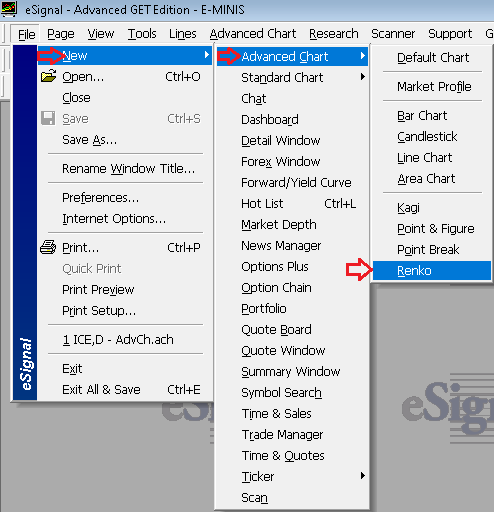
Task: Choose Area Chart
Action: coord(432,178)
